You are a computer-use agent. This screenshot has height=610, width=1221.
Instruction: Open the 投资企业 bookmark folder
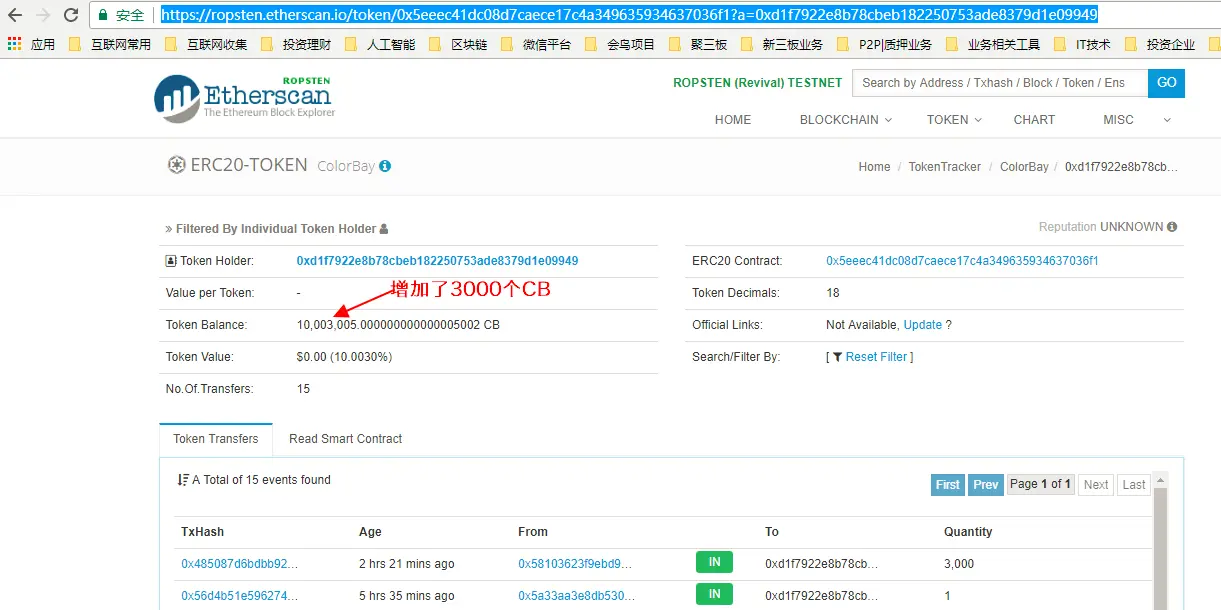[x=1160, y=44]
